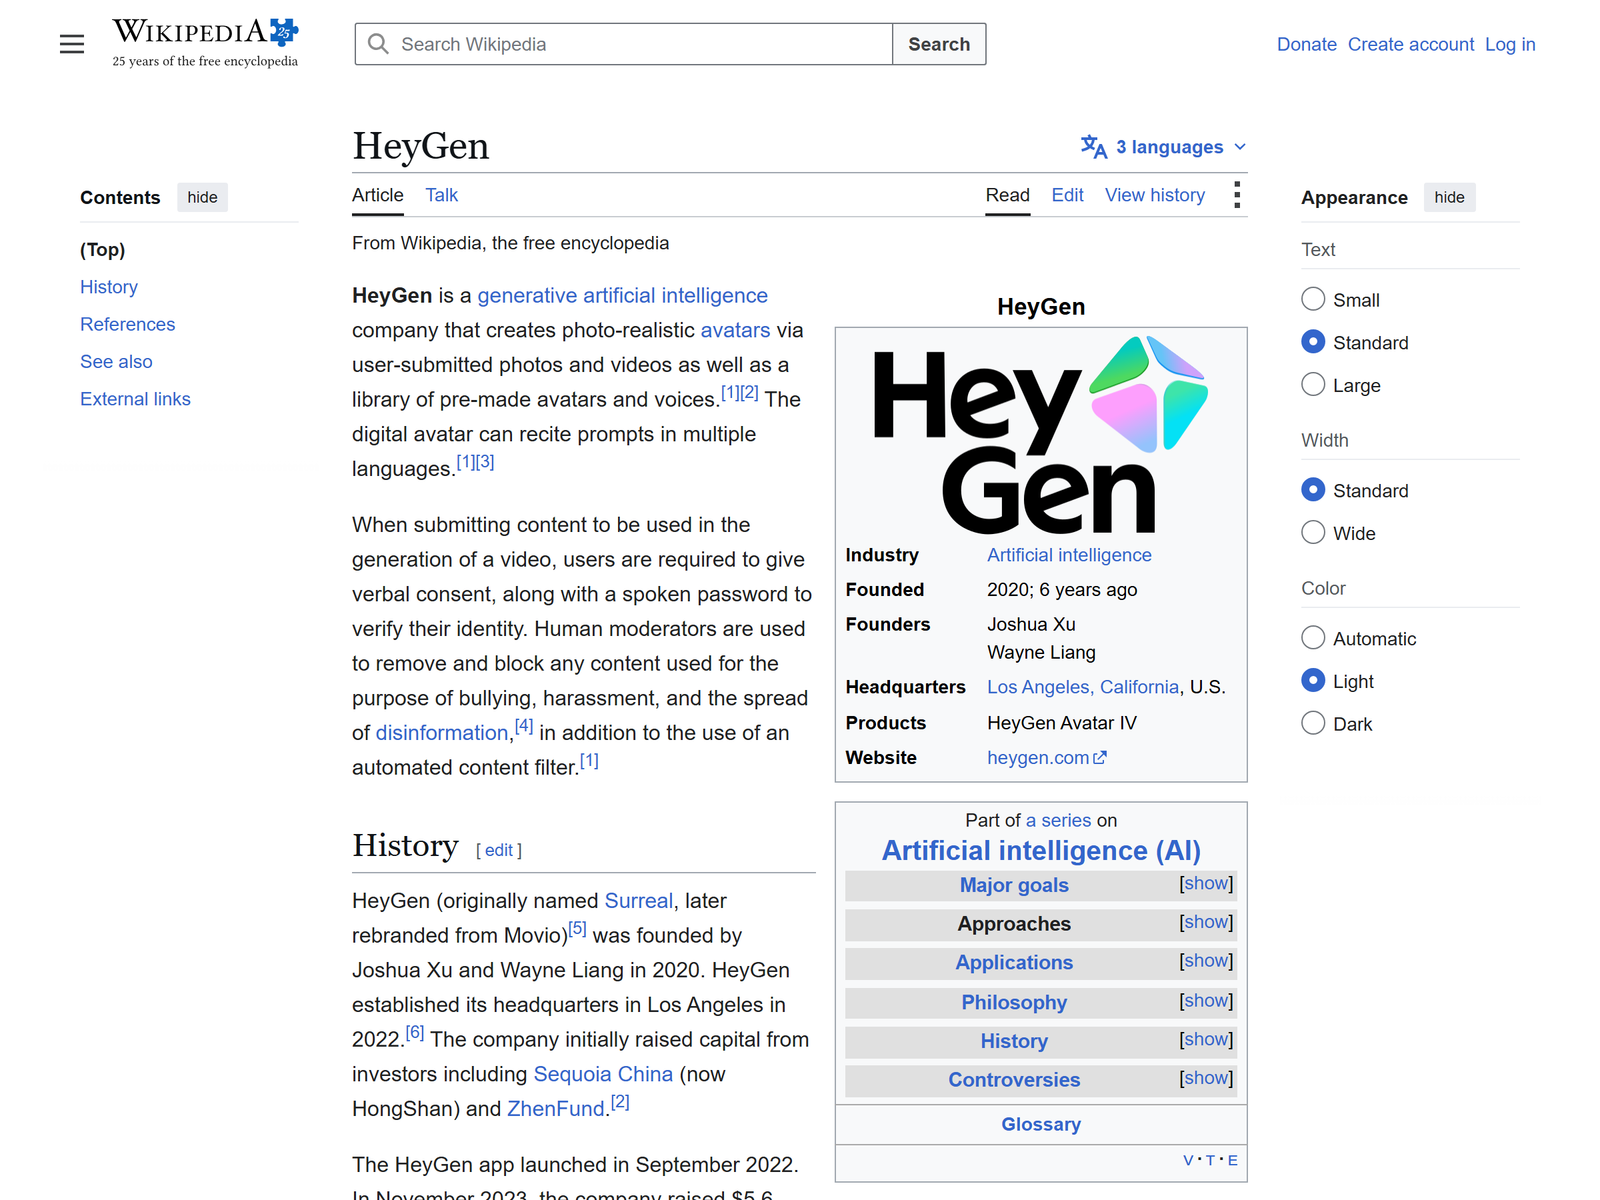Open the Sequoia China link
This screenshot has width=1600, height=1200.
point(603,1074)
